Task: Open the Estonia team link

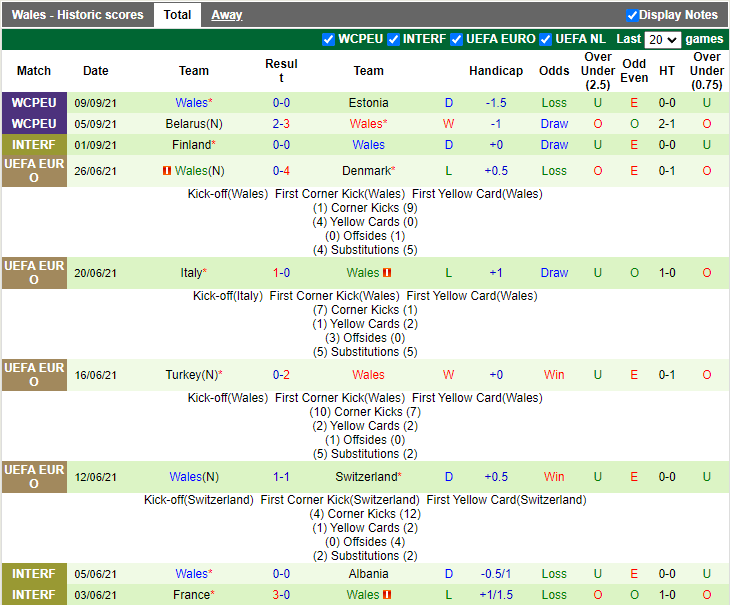Action: (x=368, y=103)
